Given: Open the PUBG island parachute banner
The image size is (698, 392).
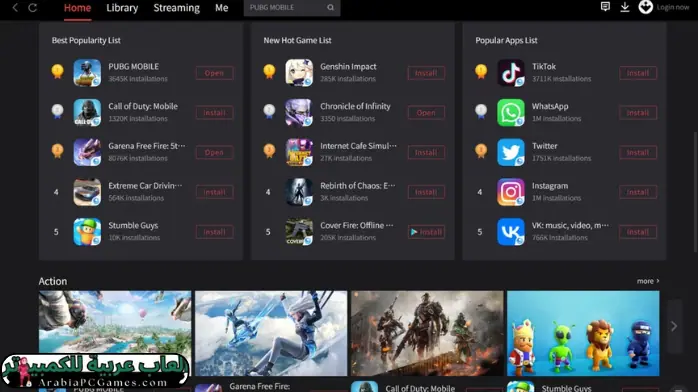Looking at the screenshot, I should tap(115, 333).
